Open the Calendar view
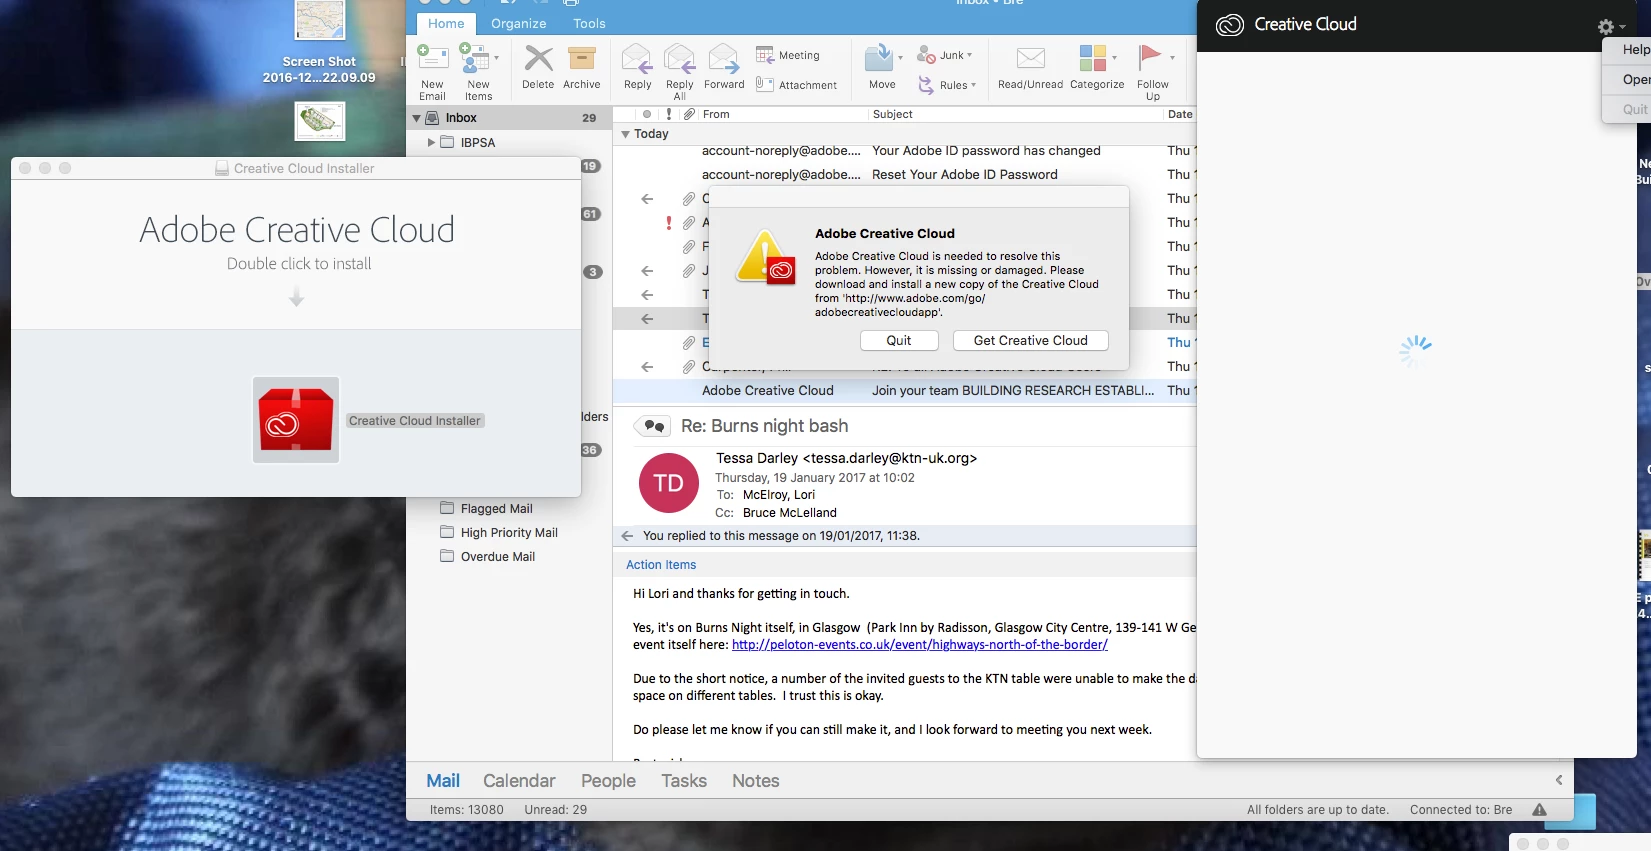Viewport: 1651px width, 851px height. pyautogui.click(x=519, y=781)
